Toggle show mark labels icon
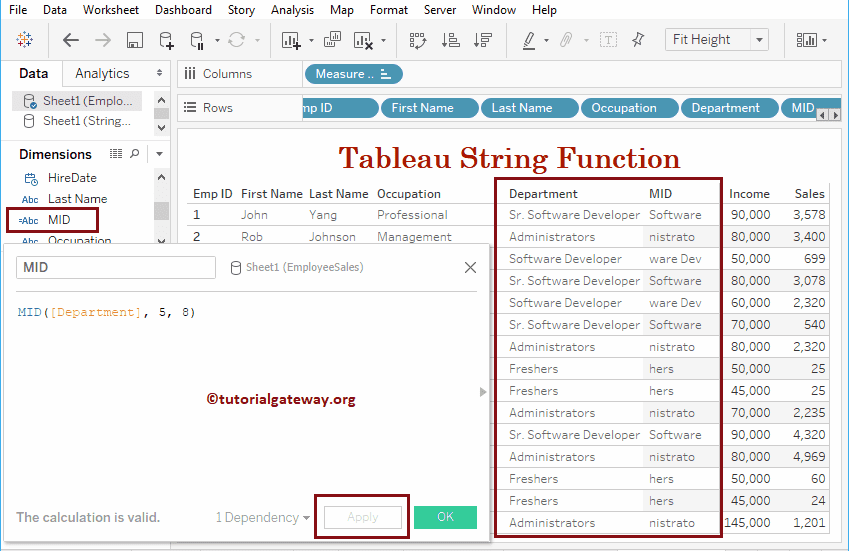849x551 pixels. pos(608,40)
